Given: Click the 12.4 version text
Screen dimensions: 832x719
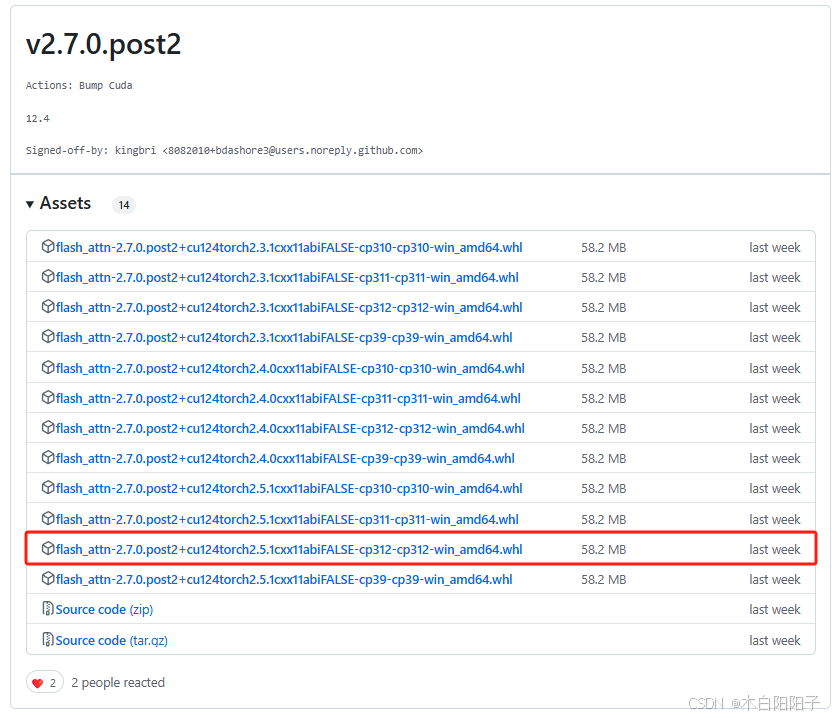Looking at the screenshot, I should 38,118.
